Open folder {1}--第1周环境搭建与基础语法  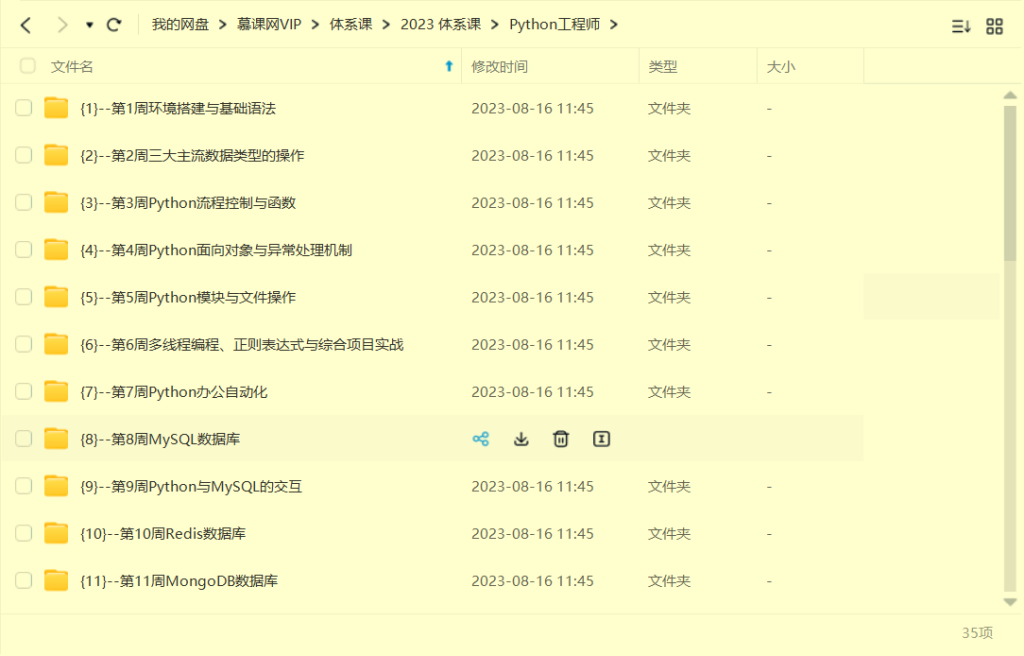pos(178,108)
